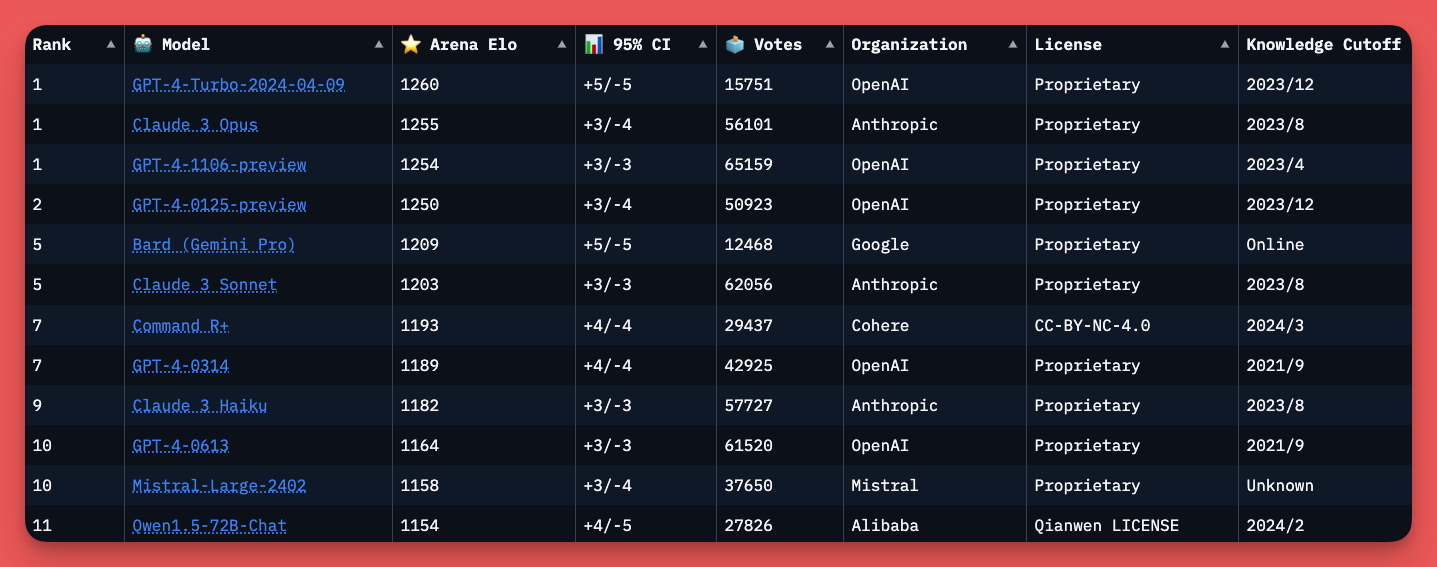The image size is (1437, 567).
Task: Click the Alibaba organization cell
Action: (885, 526)
